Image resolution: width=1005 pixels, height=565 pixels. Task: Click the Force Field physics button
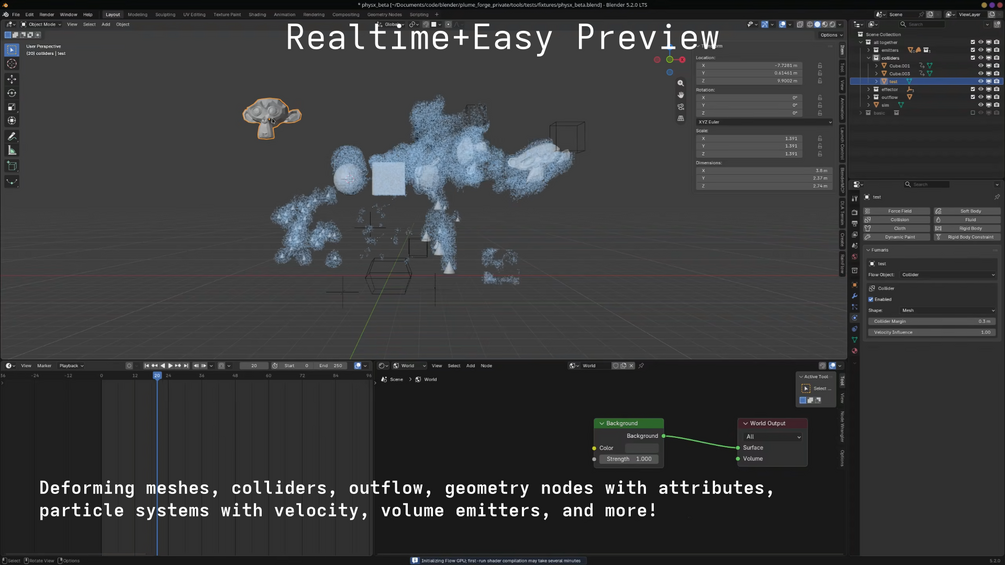click(896, 211)
